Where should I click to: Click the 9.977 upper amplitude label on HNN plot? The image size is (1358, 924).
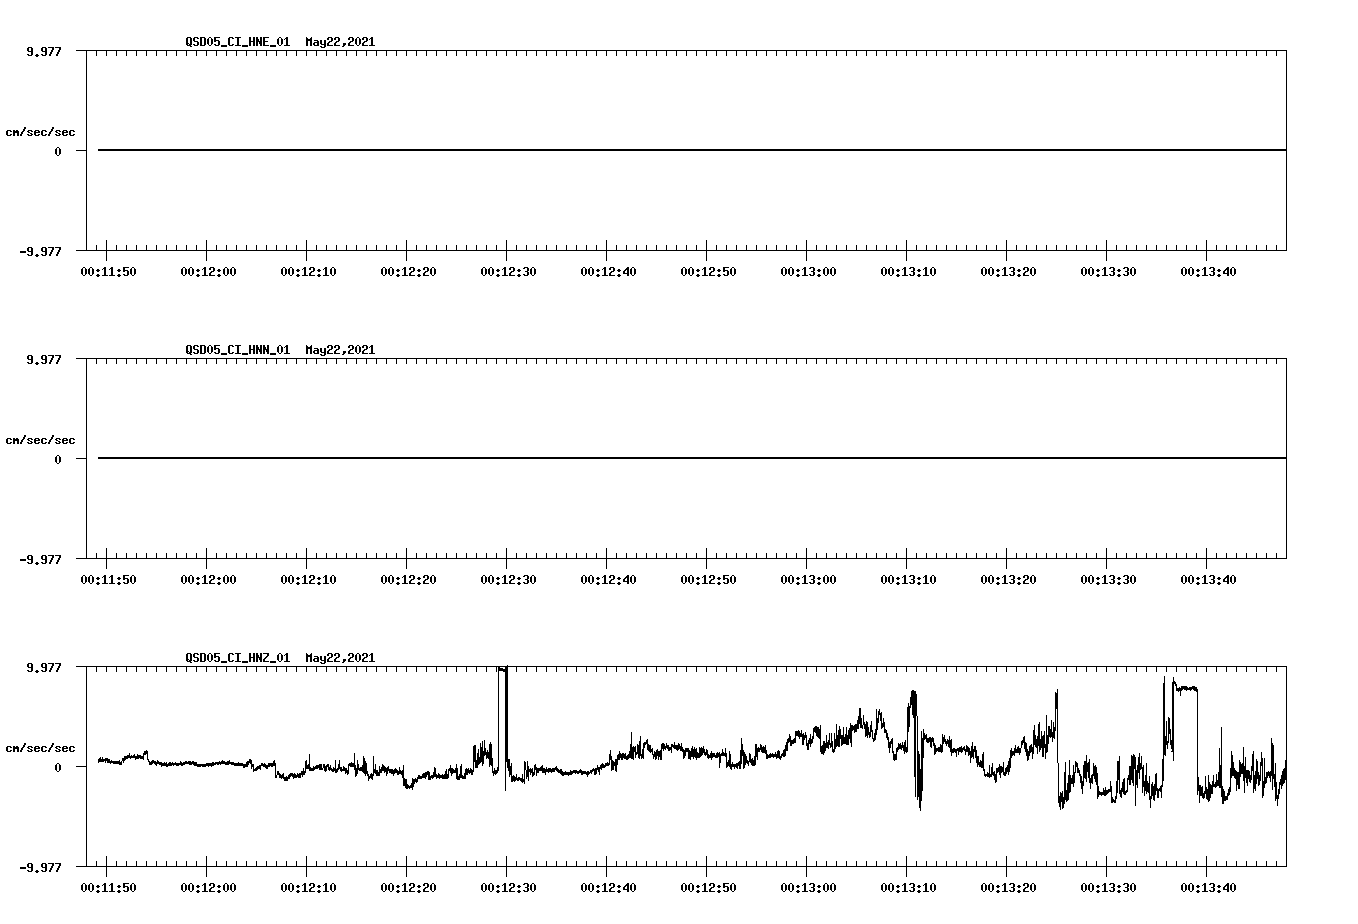coord(44,358)
